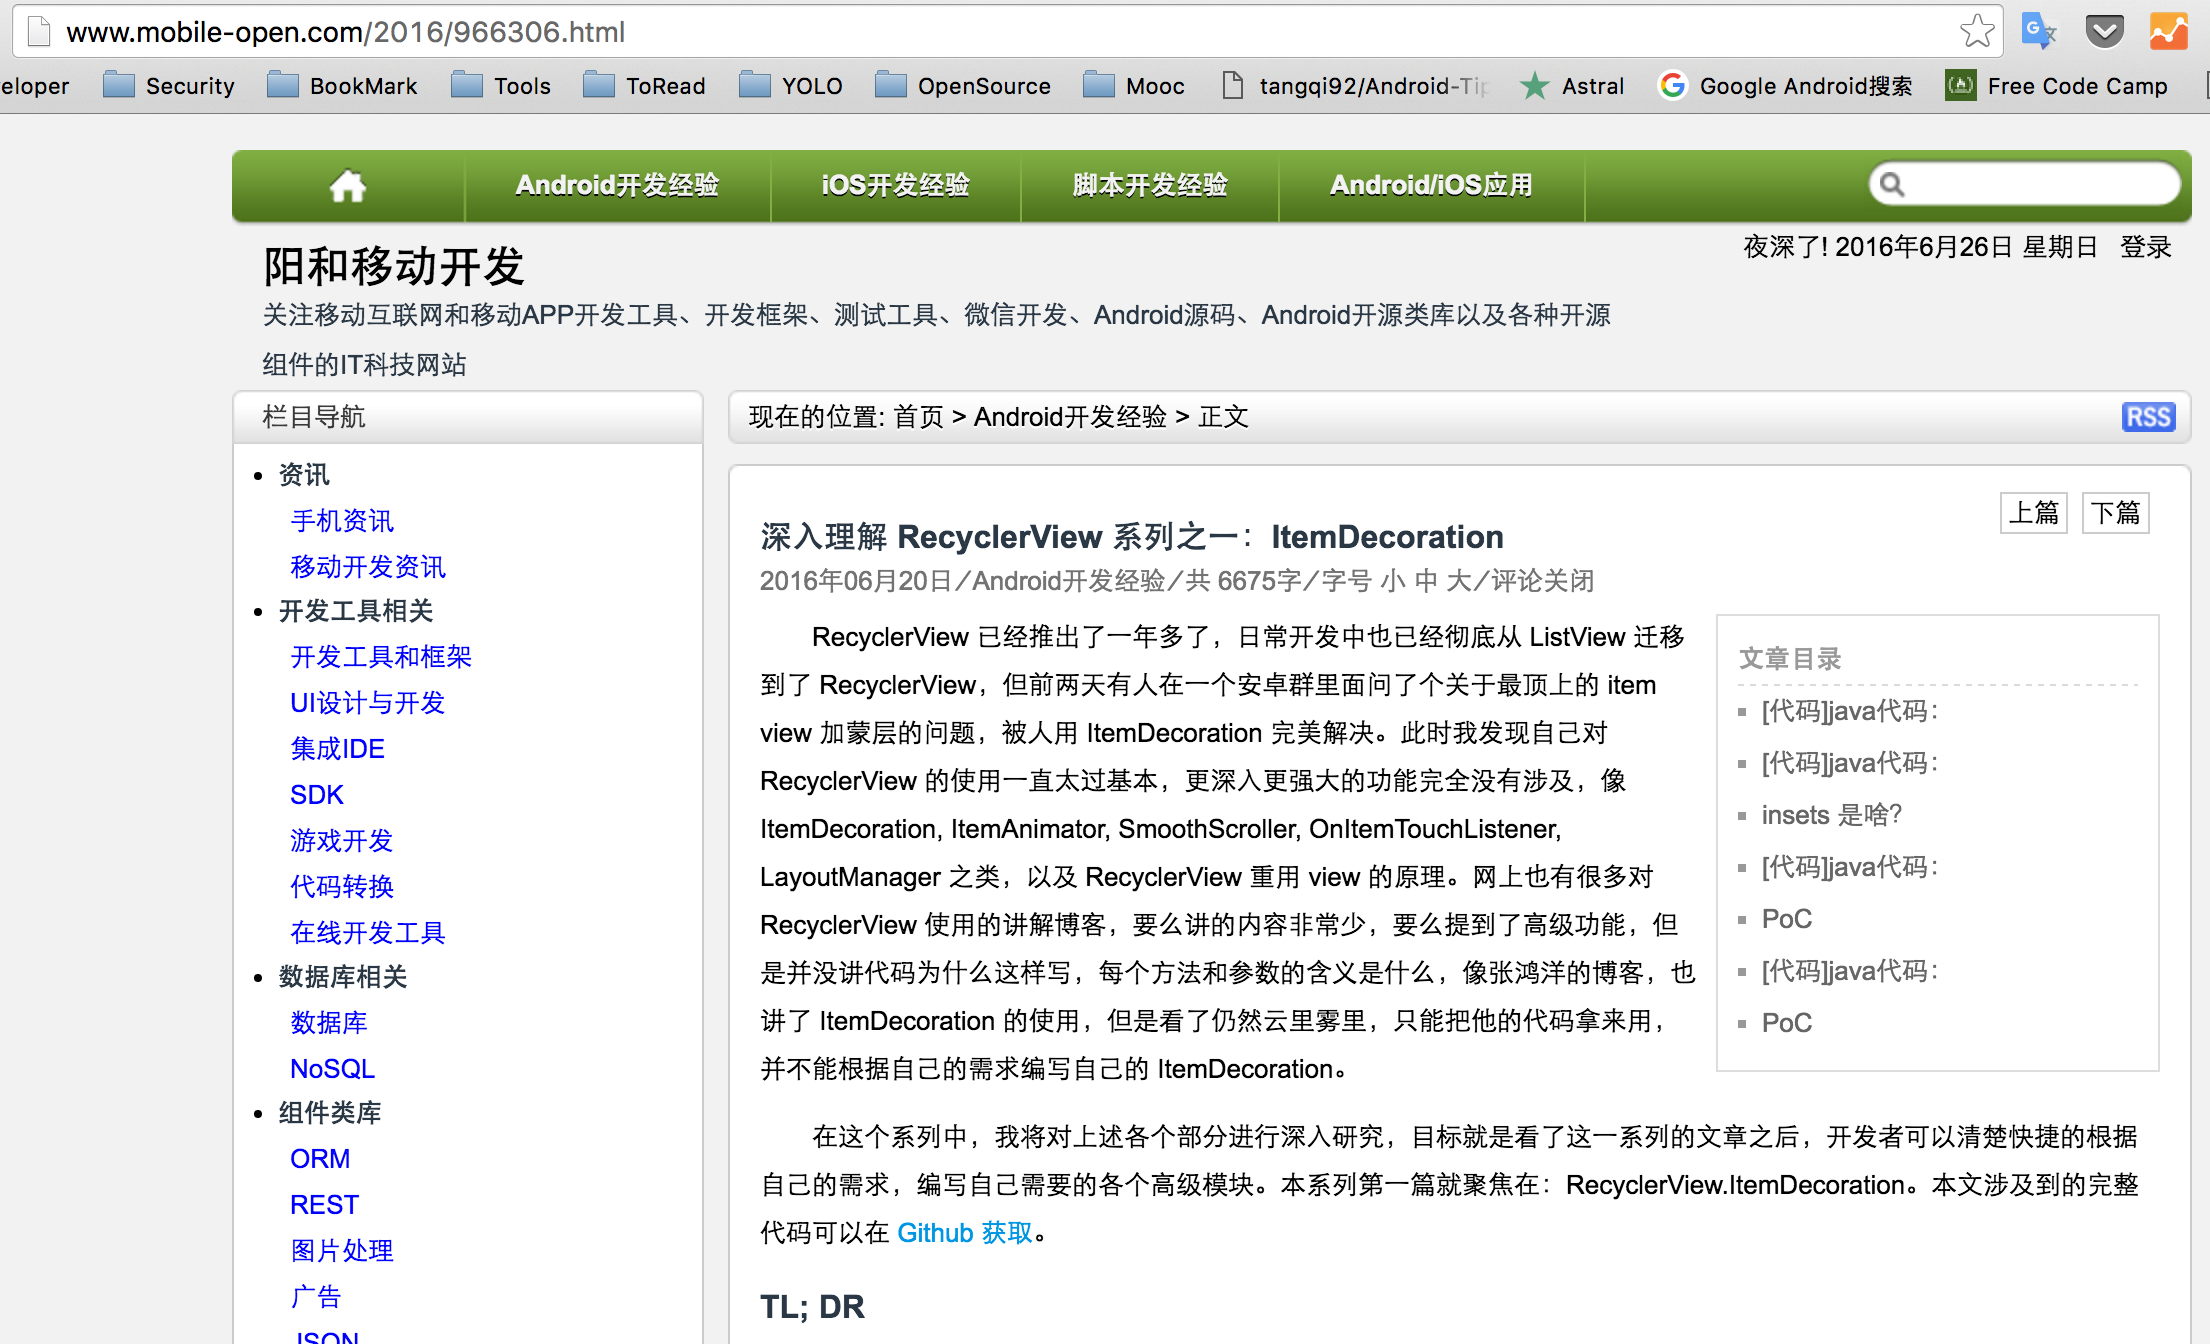Click the Github 获取 link

click(x=964, y=1233)
